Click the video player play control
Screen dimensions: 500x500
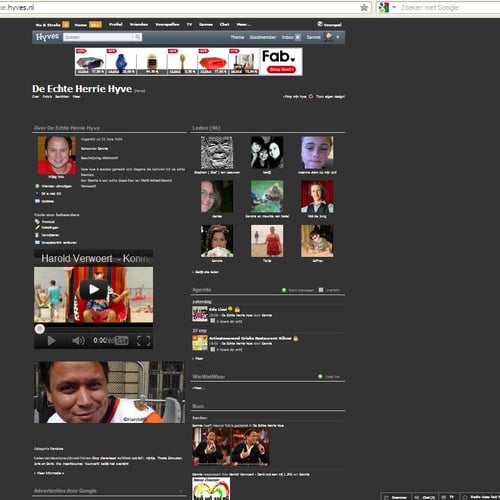click(51, 341)
